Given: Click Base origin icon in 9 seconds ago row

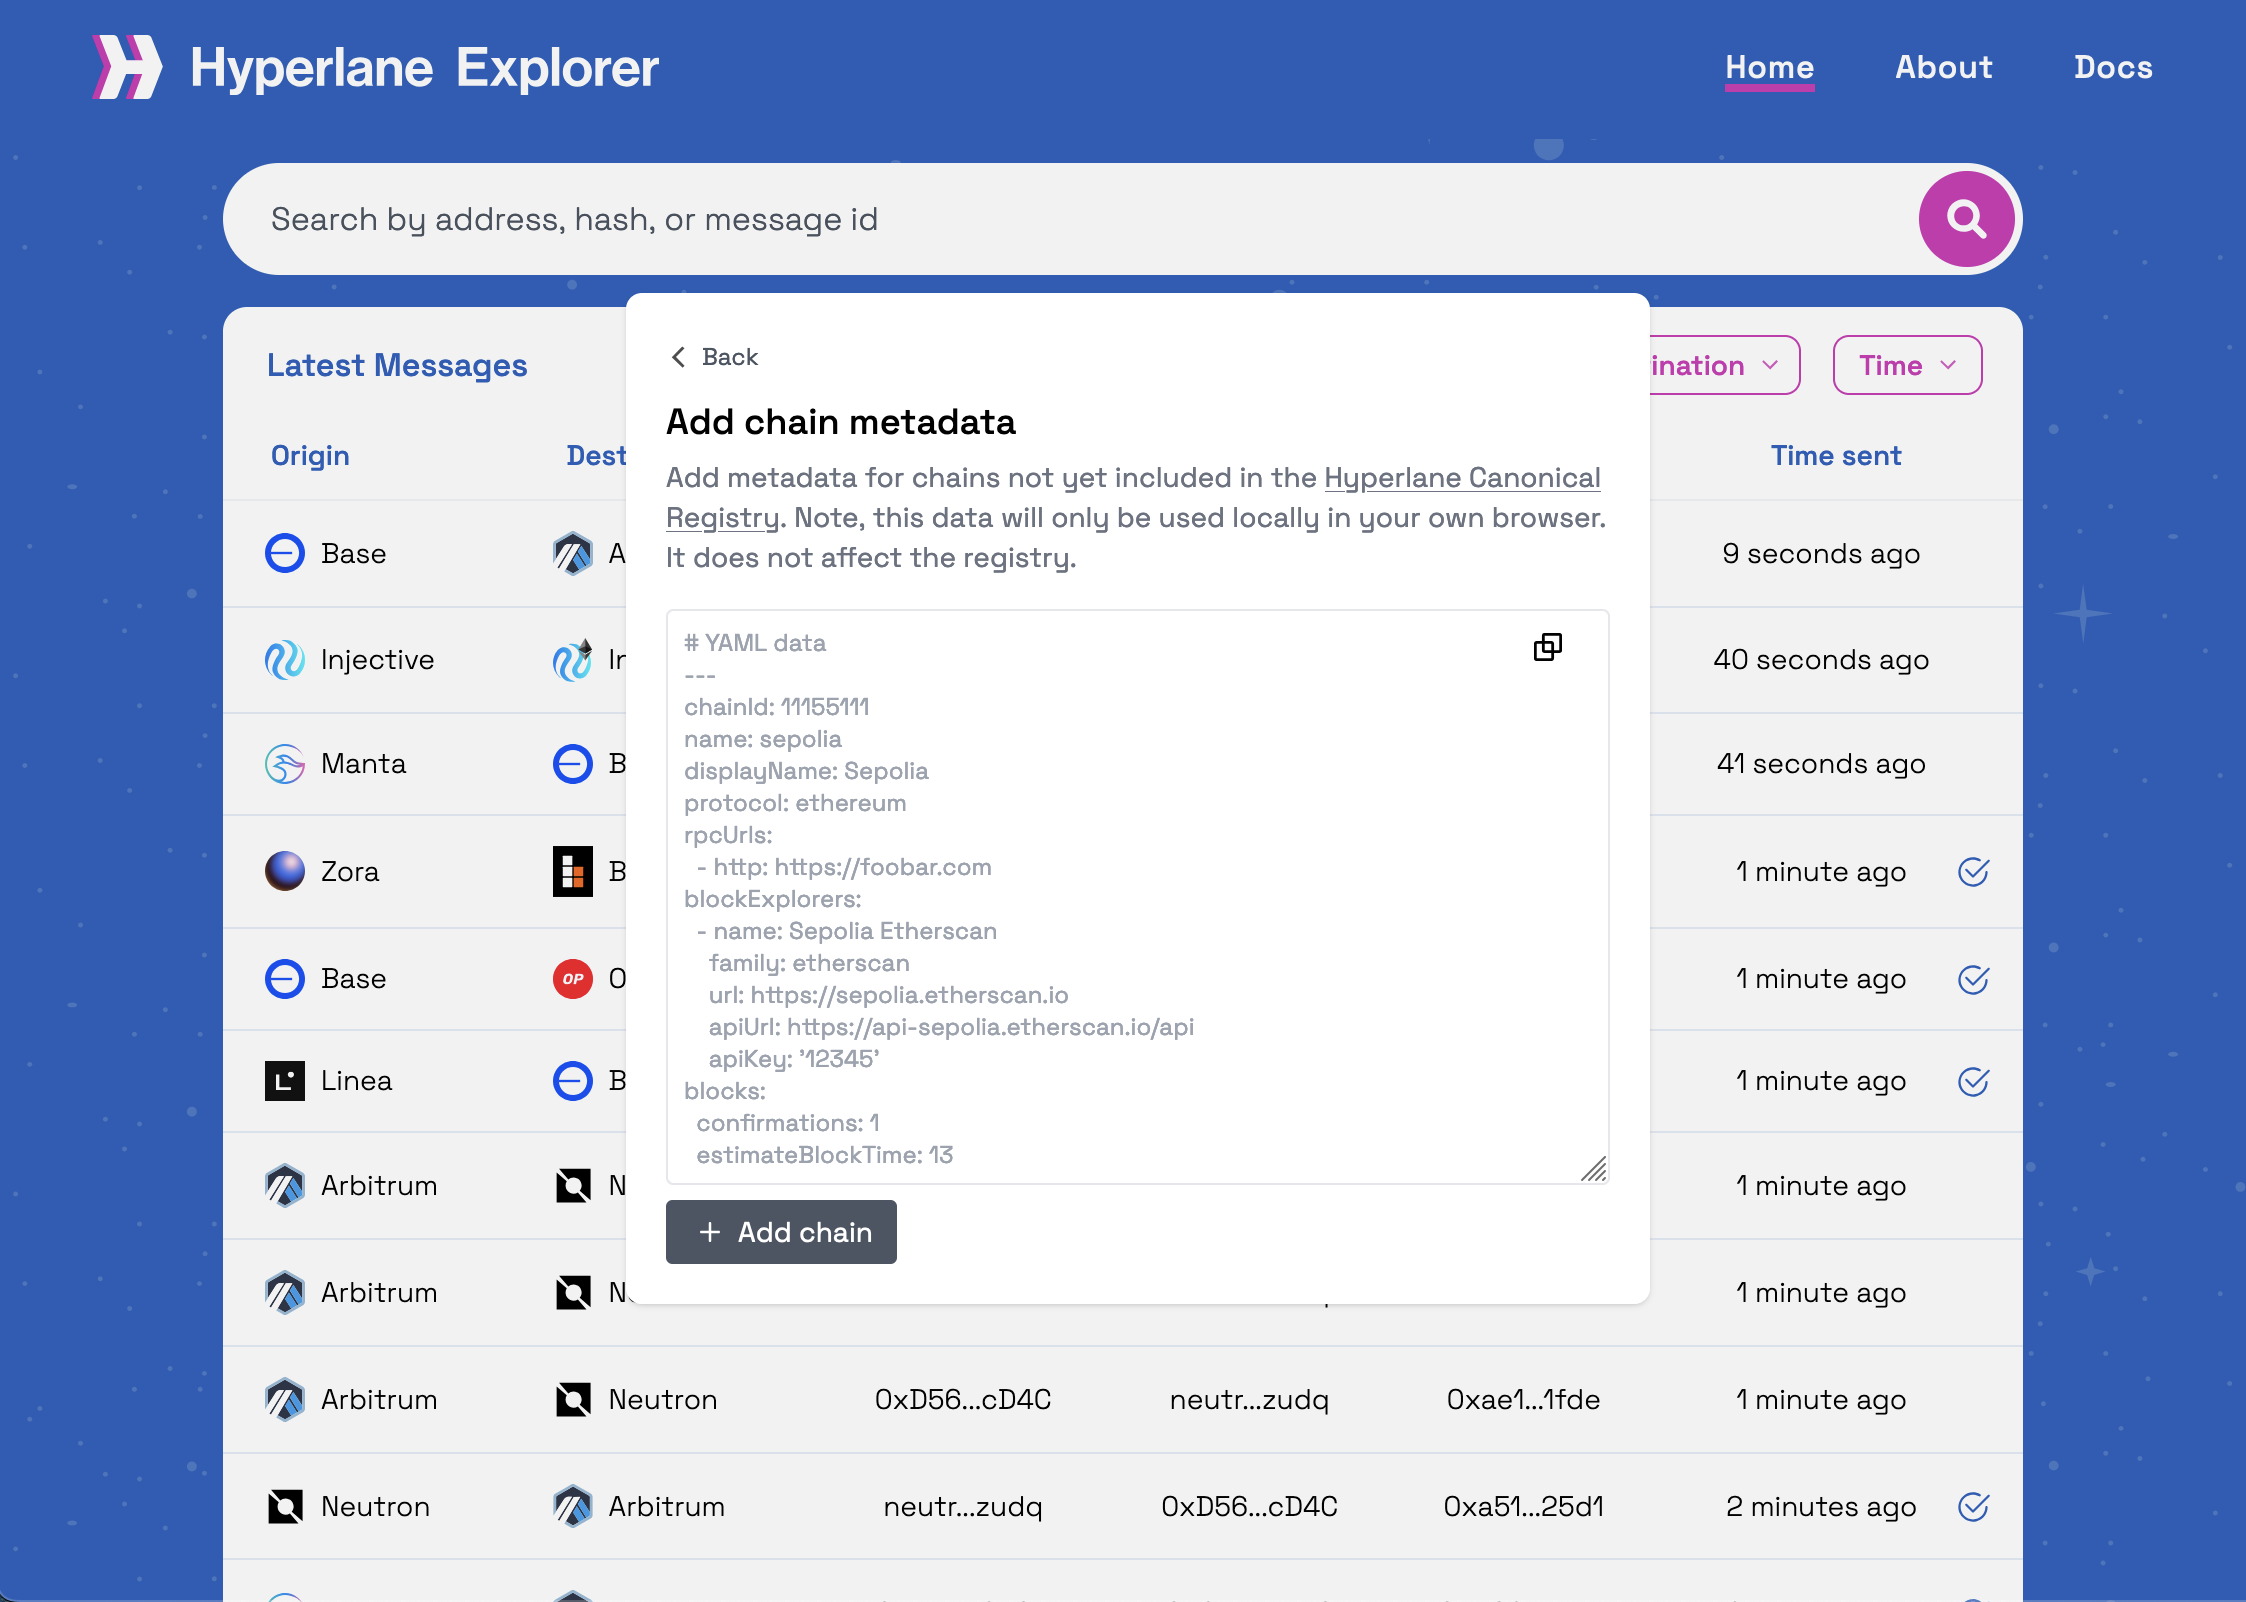Looking at the screenshot, I should (285, 553).
